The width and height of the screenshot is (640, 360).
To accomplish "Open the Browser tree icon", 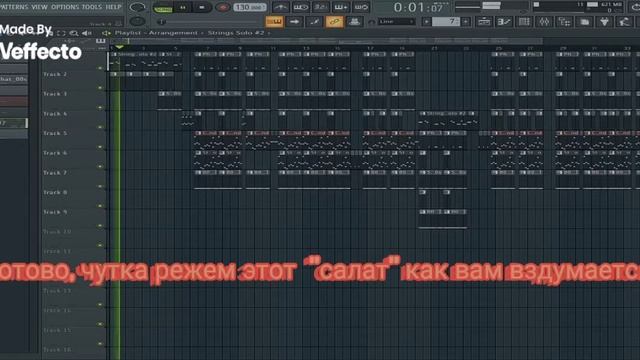I will coord(564,22).
